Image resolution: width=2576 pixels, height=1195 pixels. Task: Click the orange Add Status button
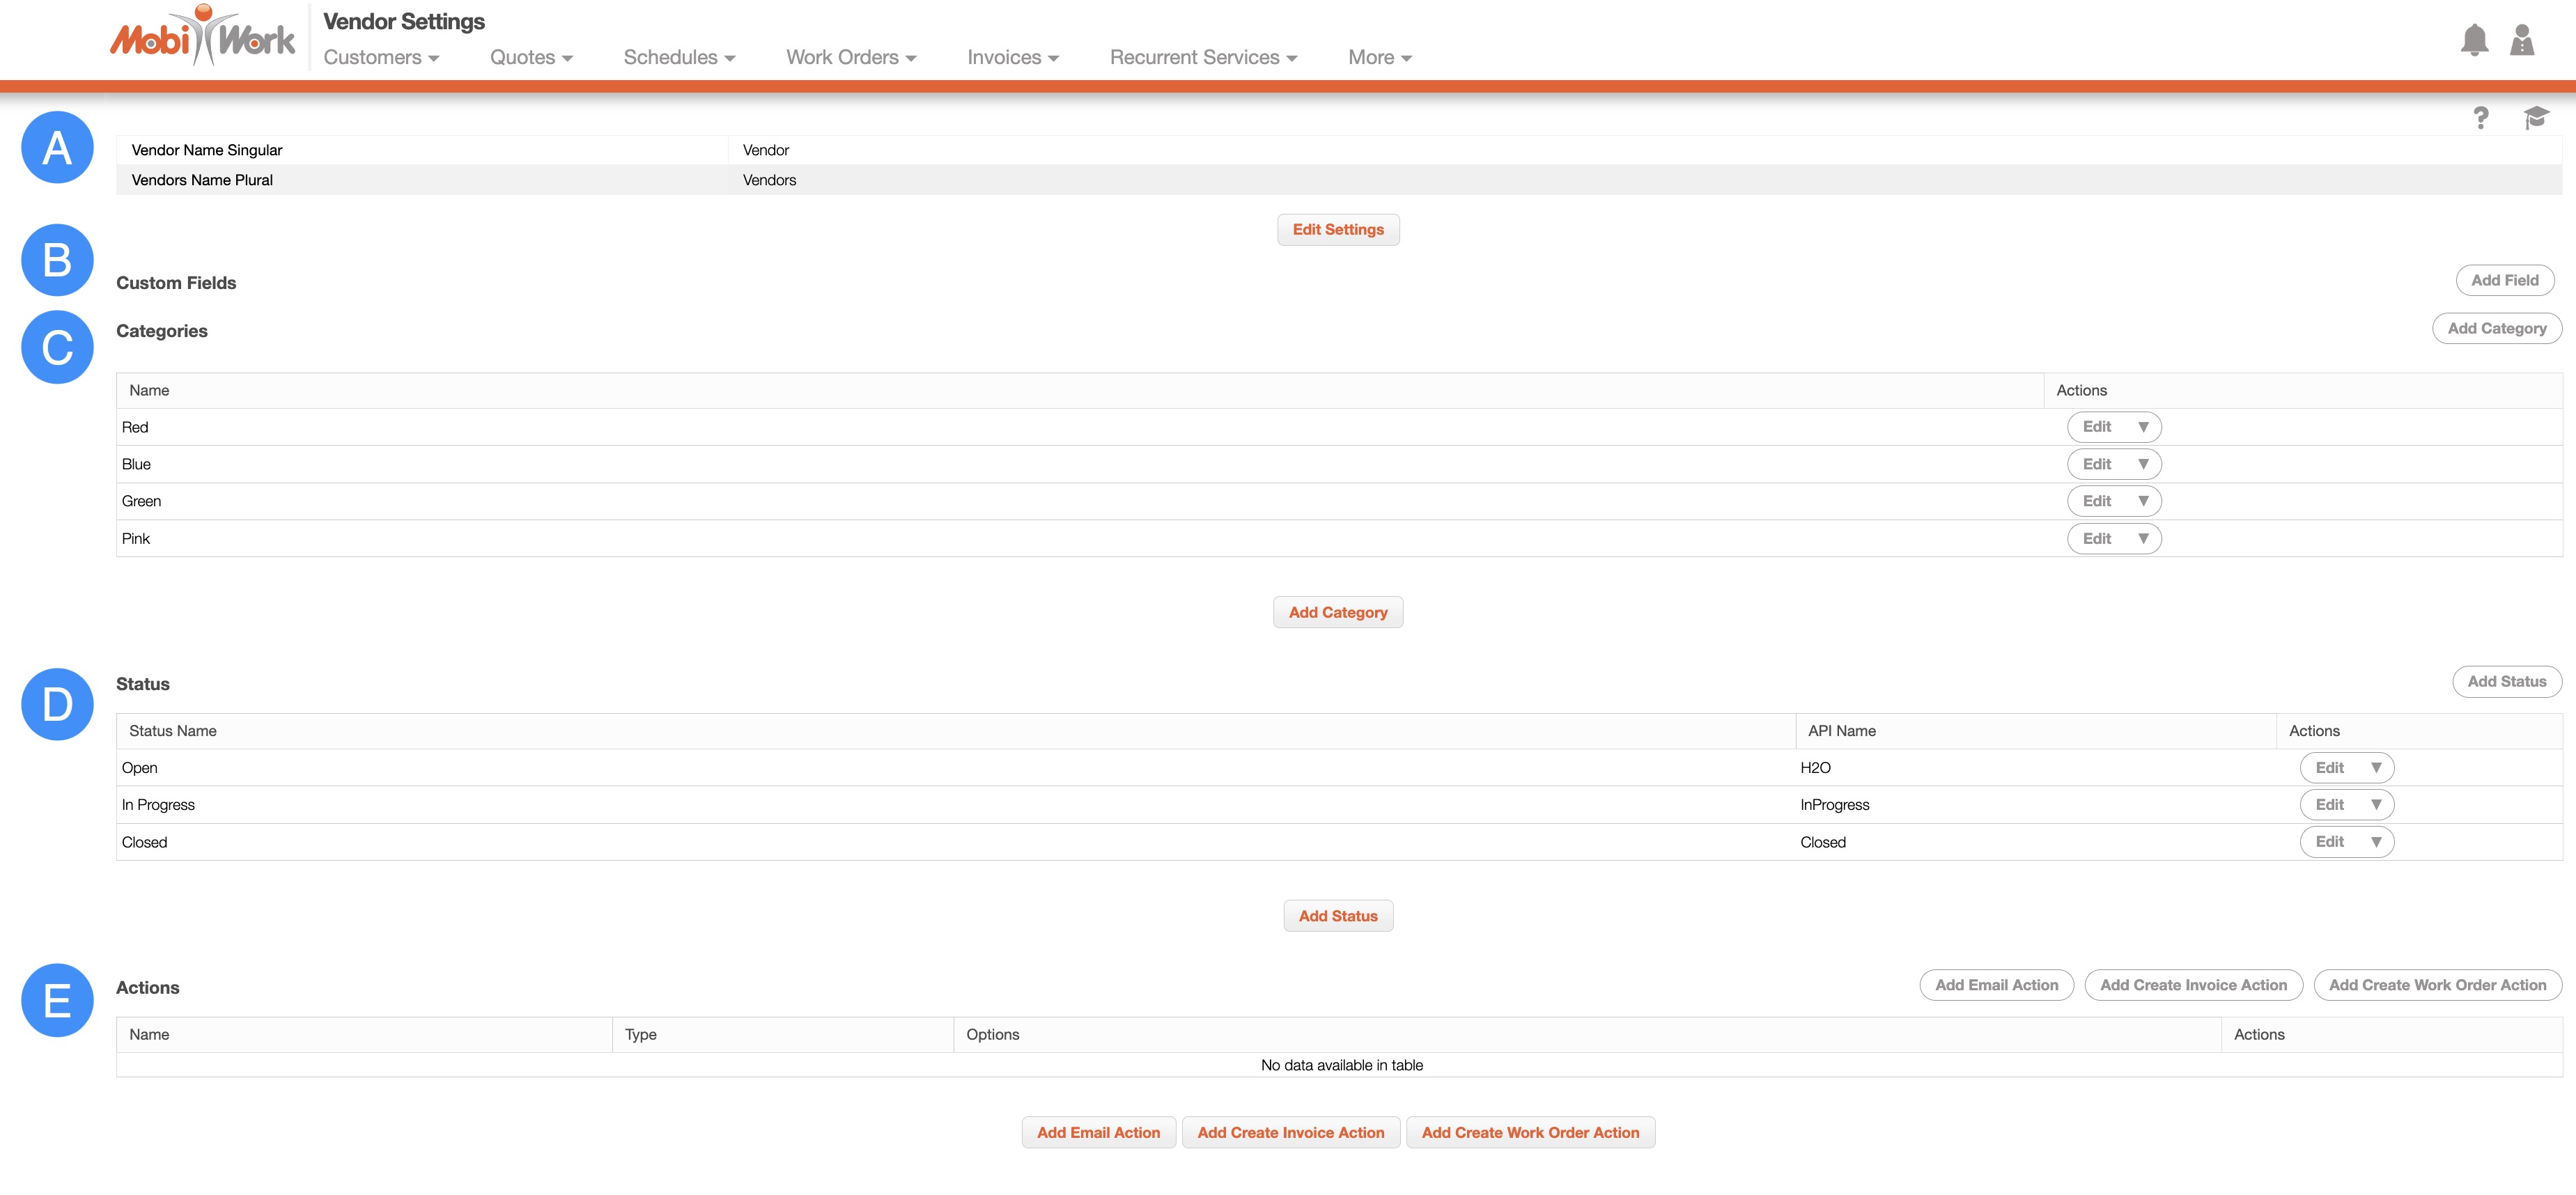click(1338, 916)
